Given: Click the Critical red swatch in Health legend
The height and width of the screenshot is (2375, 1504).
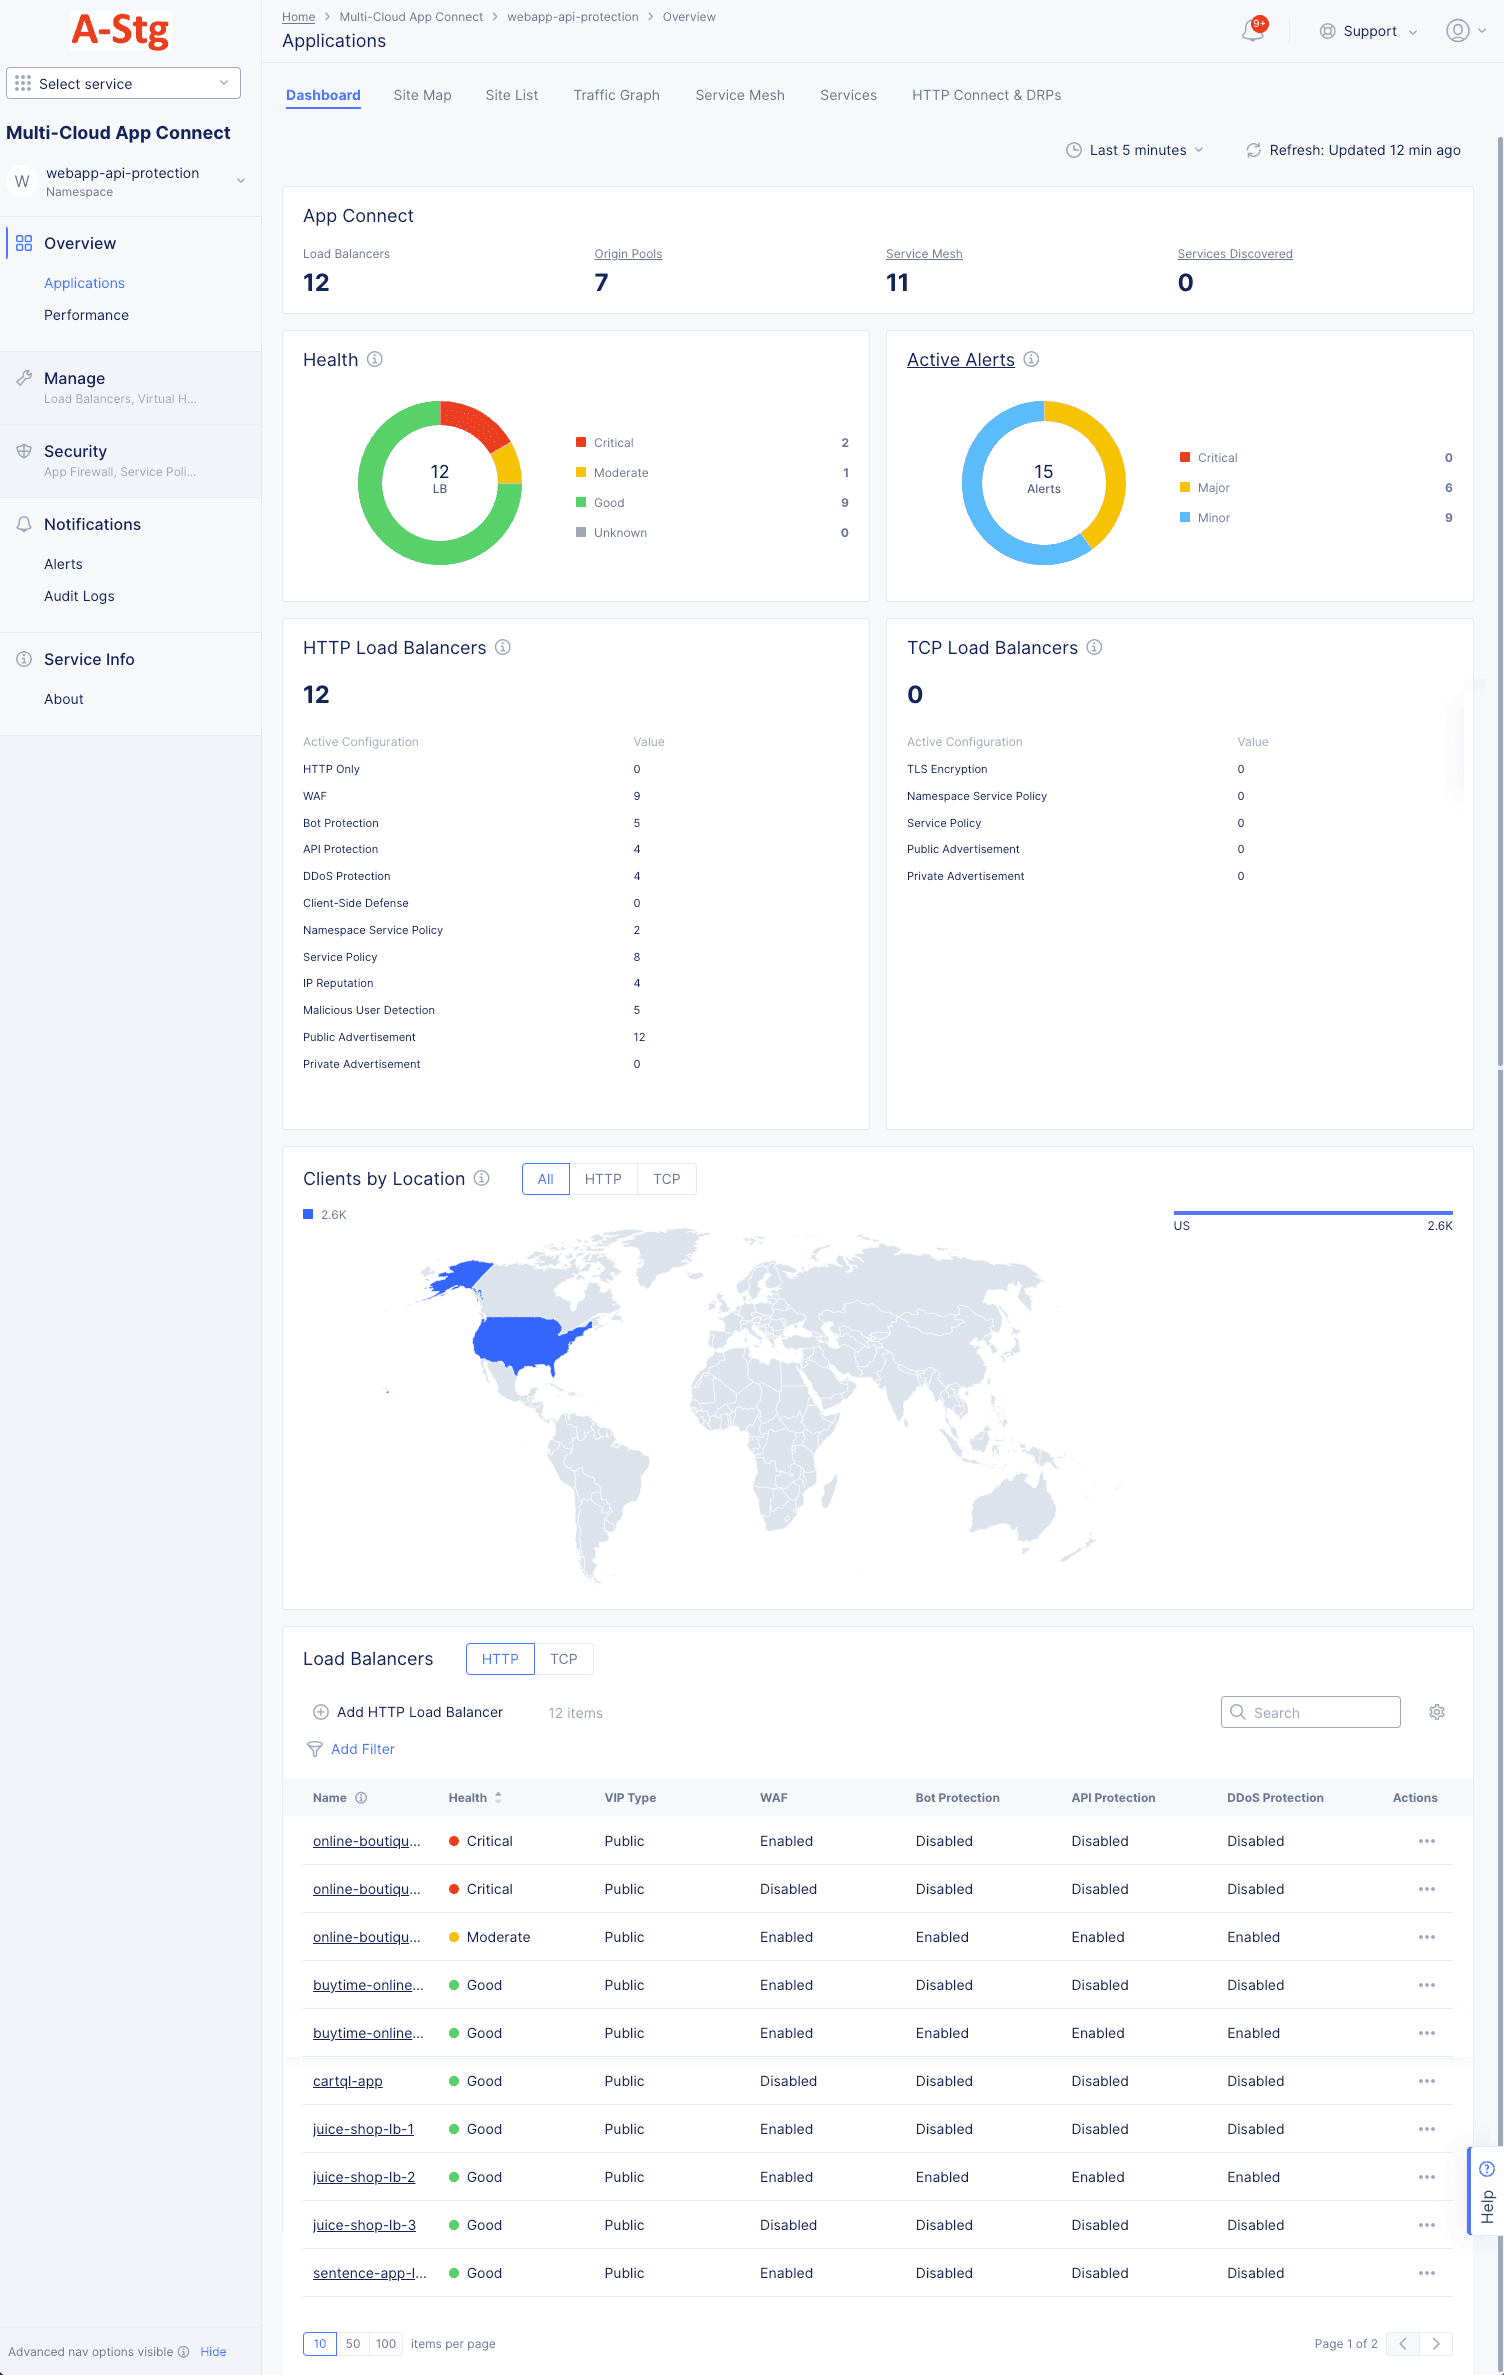Looking at the screenshot, I should (x=581, y=442).
